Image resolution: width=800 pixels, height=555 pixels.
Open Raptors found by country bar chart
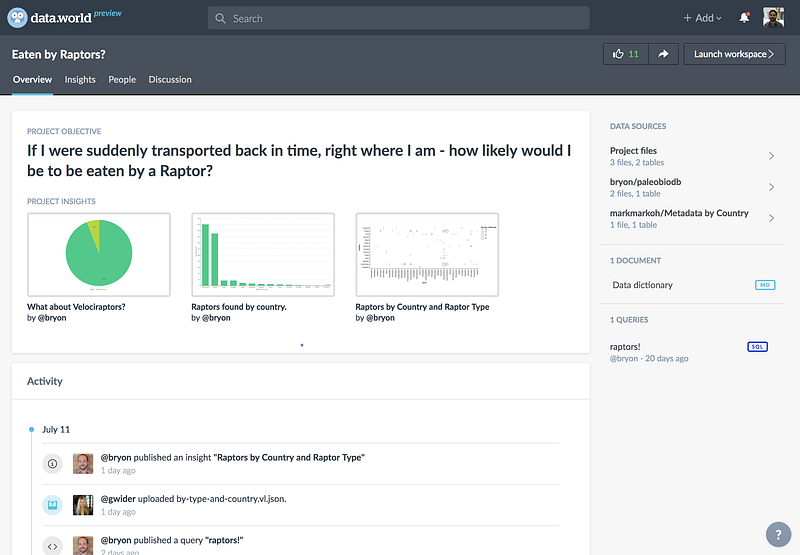[x=263, y=255]
